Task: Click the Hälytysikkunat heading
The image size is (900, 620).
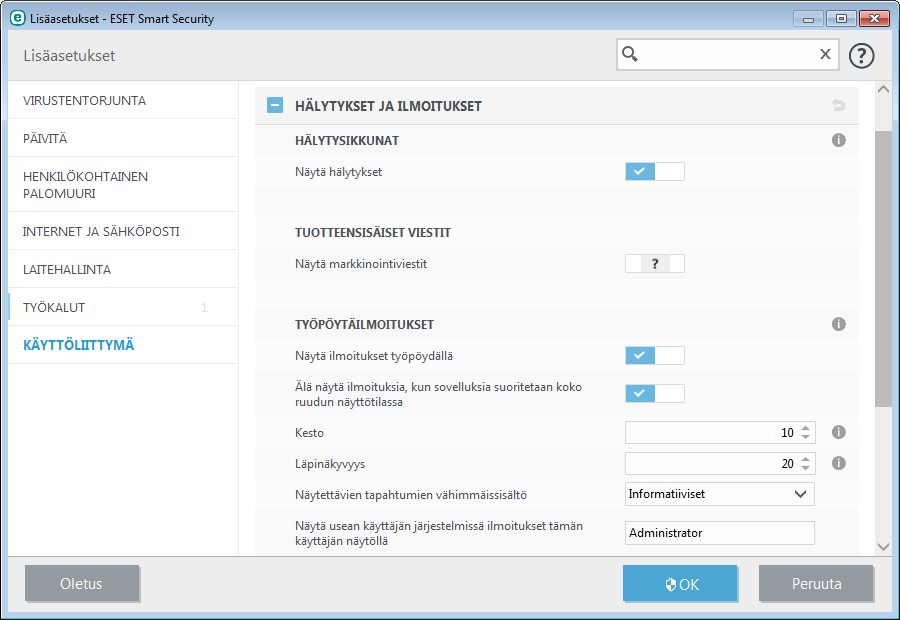Action: click(347, 141)
